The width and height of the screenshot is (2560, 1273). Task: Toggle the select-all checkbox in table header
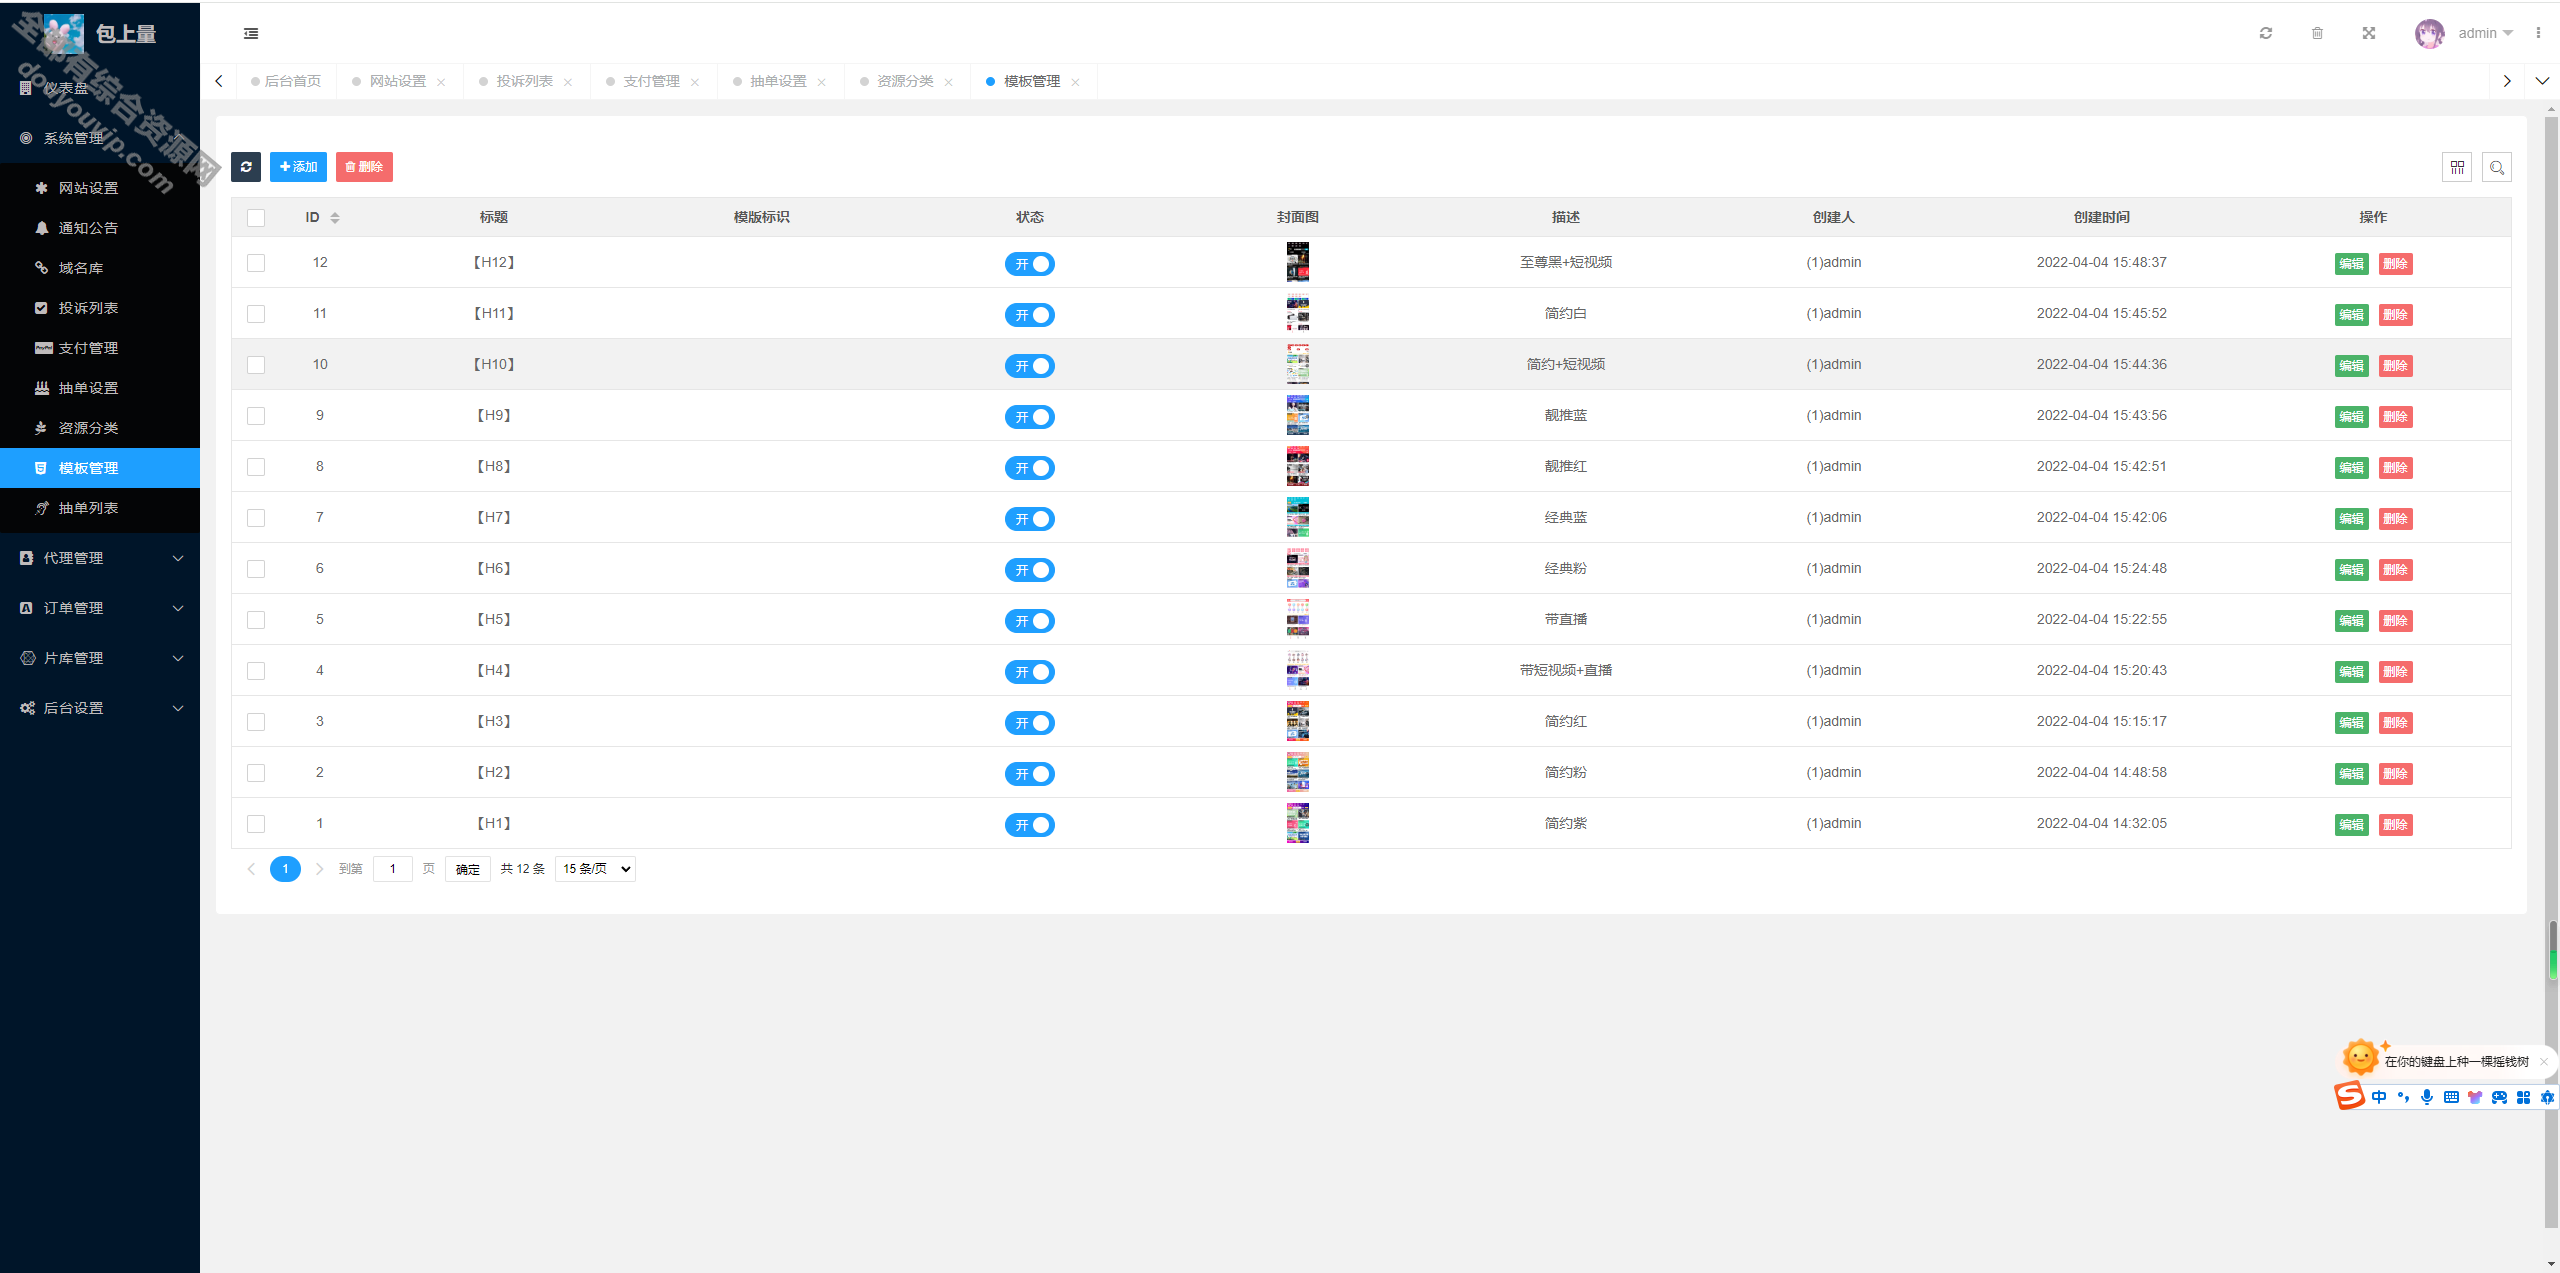(256, 218)
